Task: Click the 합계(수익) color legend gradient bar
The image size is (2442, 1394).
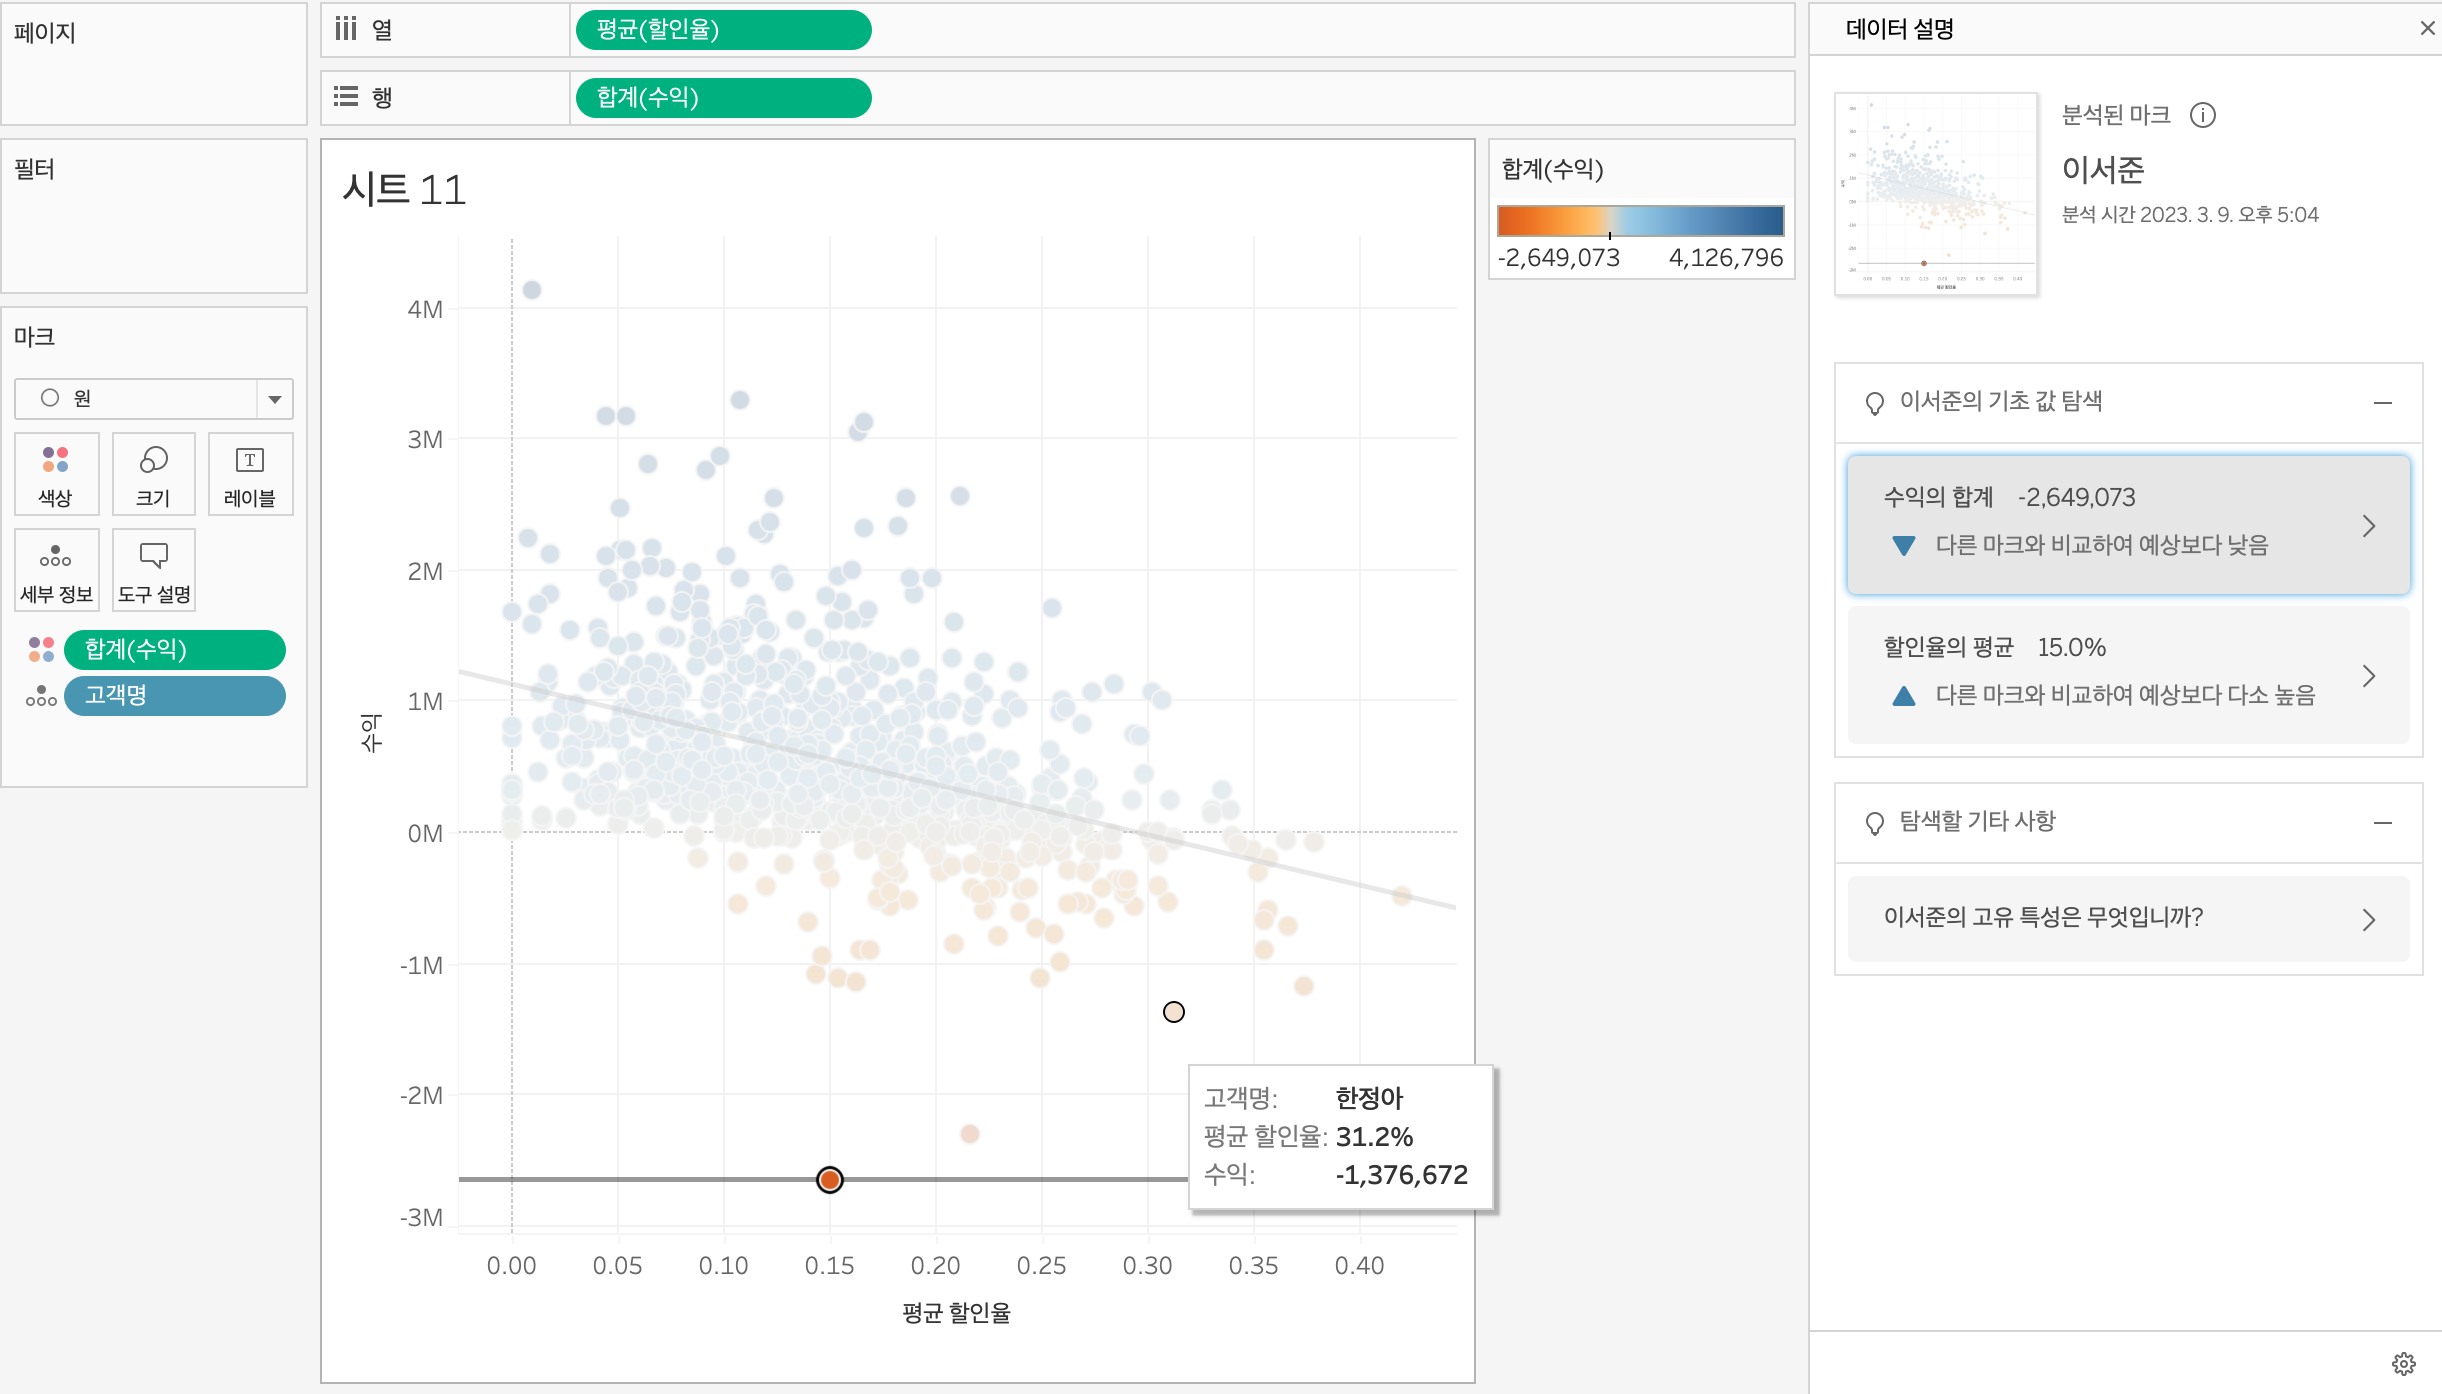Action: 1640,220
